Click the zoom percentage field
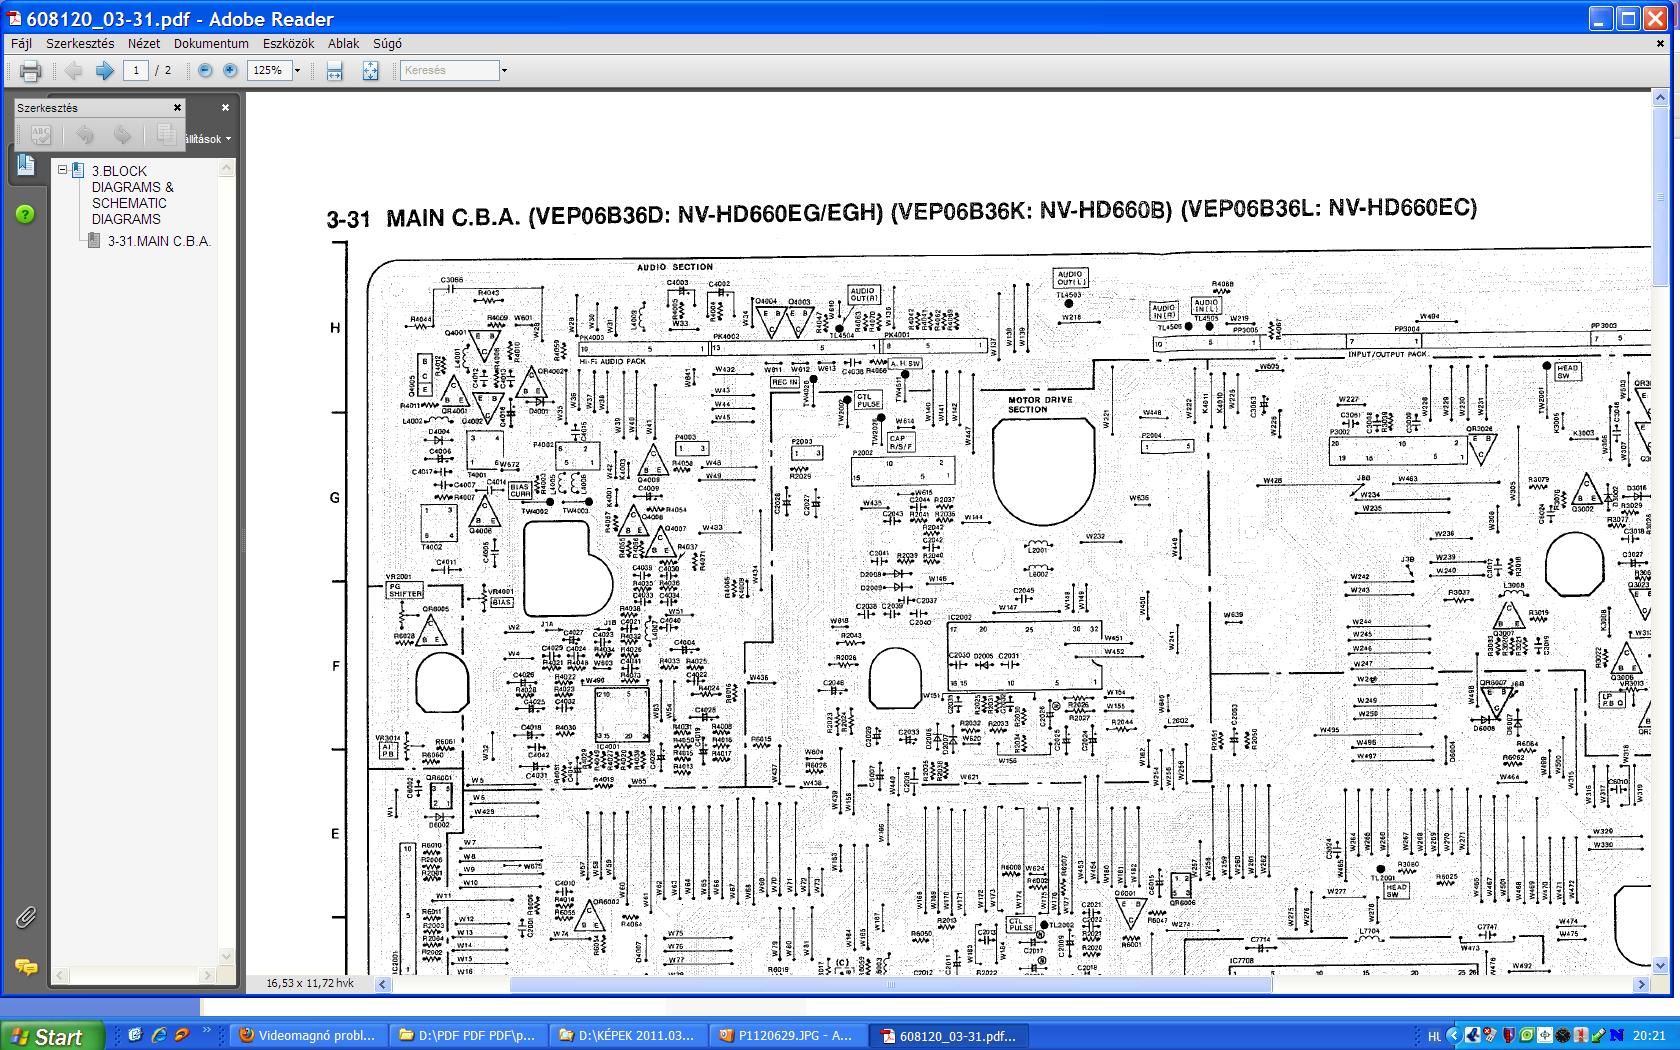Image resolution: width=1680 pixels, height=1050 pixels. (268, 71)
